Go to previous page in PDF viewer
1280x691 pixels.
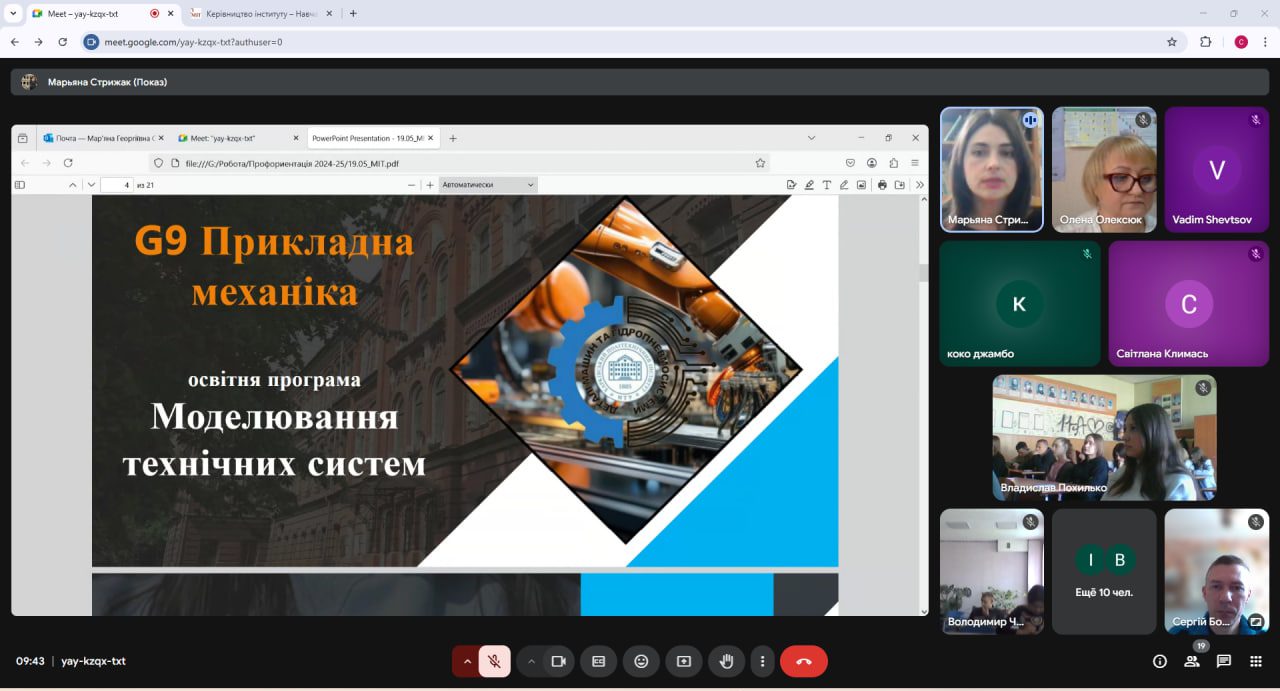pyautogui.click(x=73, y=185)
